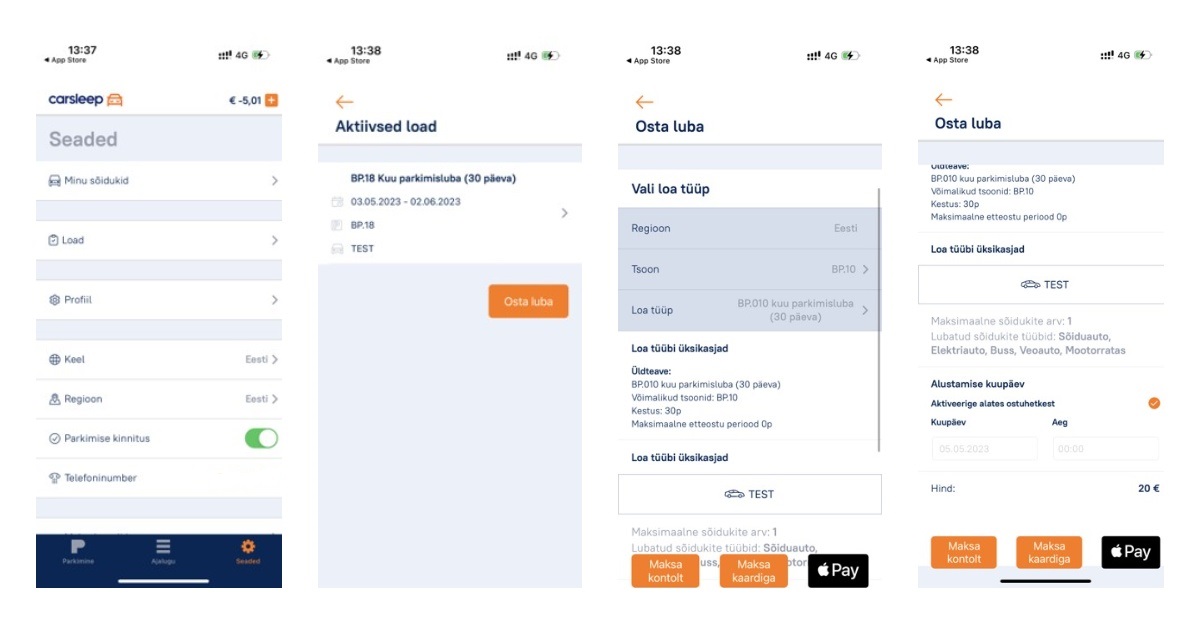The height and width of the screenshot is (624, 1200).
Task: Expand the Regioon Eesti setting row
Action: coord(160,399)
